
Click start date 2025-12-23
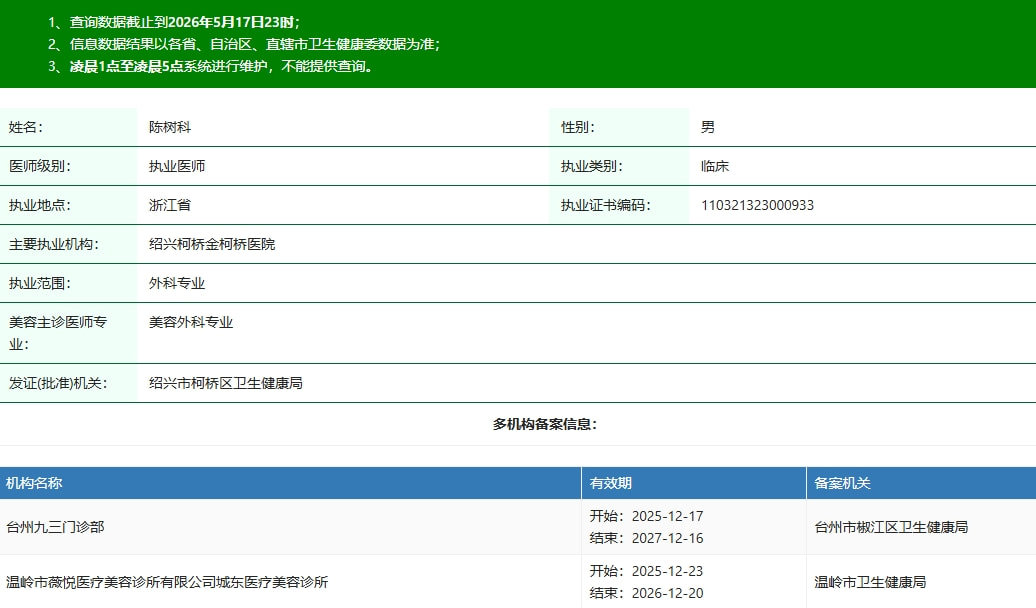tap(667, 571)
